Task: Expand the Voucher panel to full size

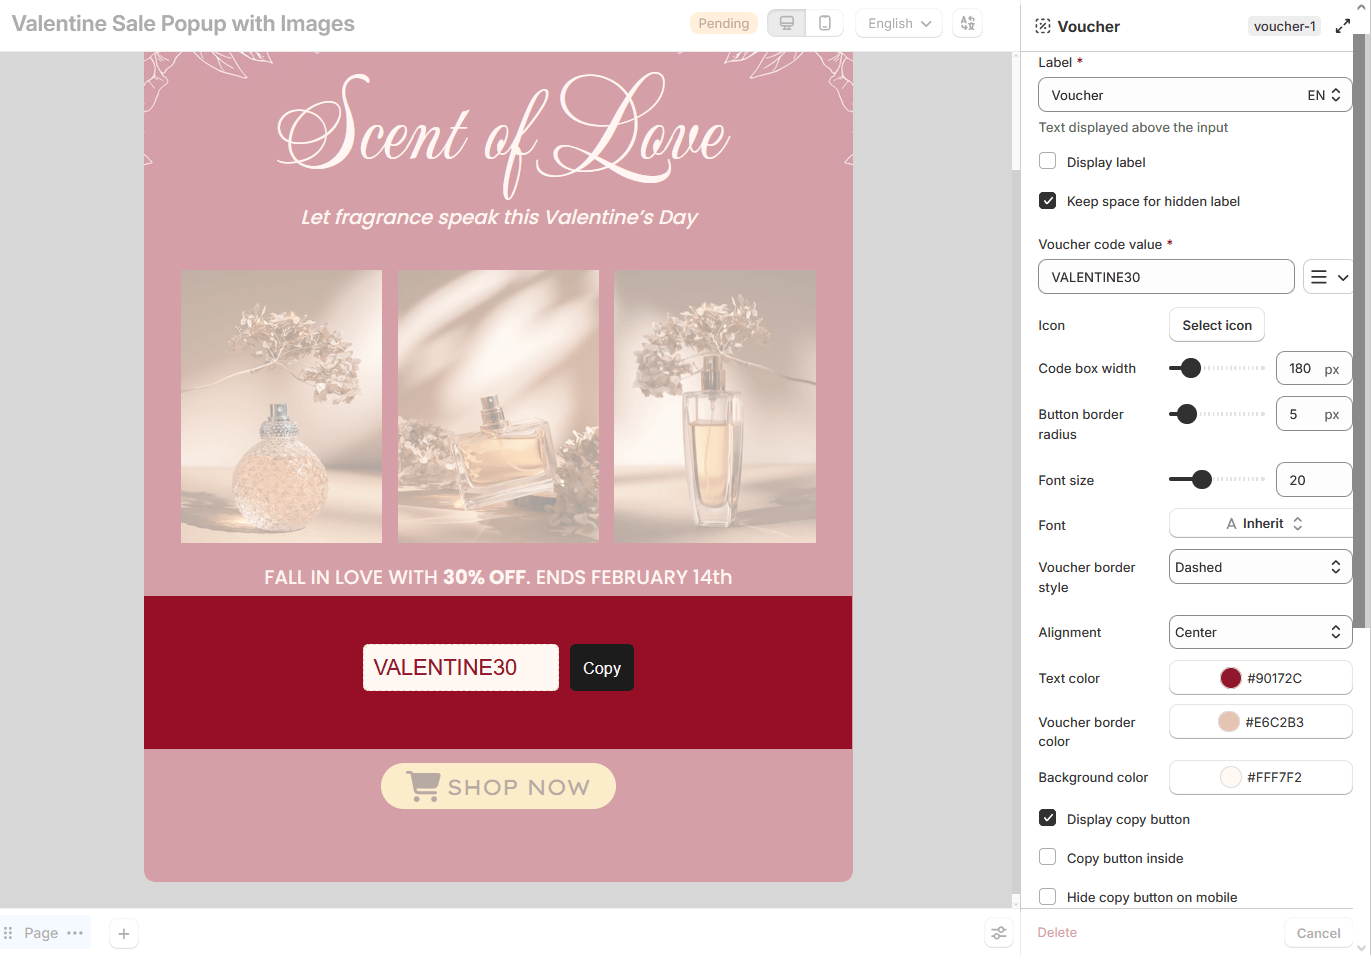Action: pos(1343,26)
